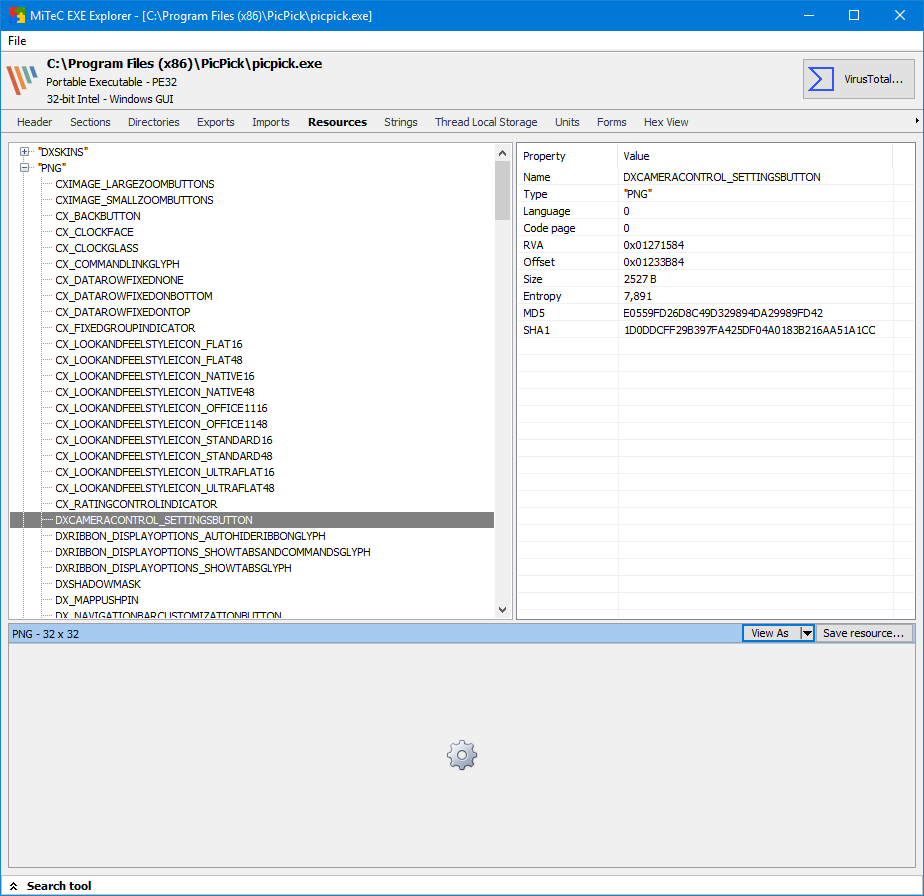Switch to the Directories tab
Image resolution: width=924 pixels, height=896 pixels.
coord(154,122)
